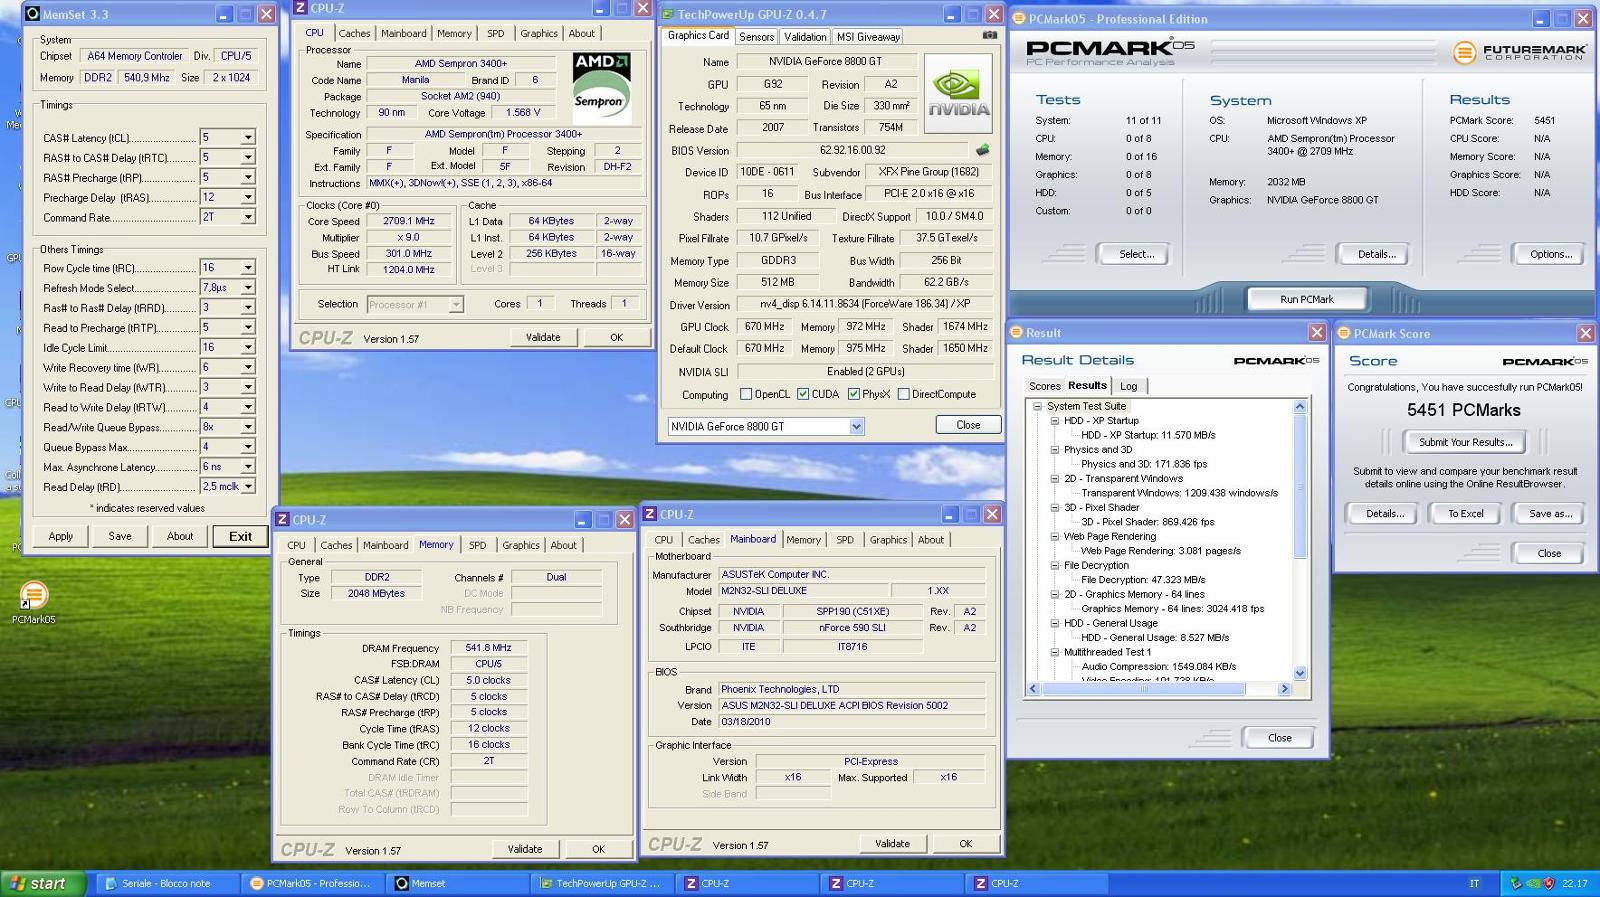Switch to Memset taskbar button

click(x=457, y=883)
